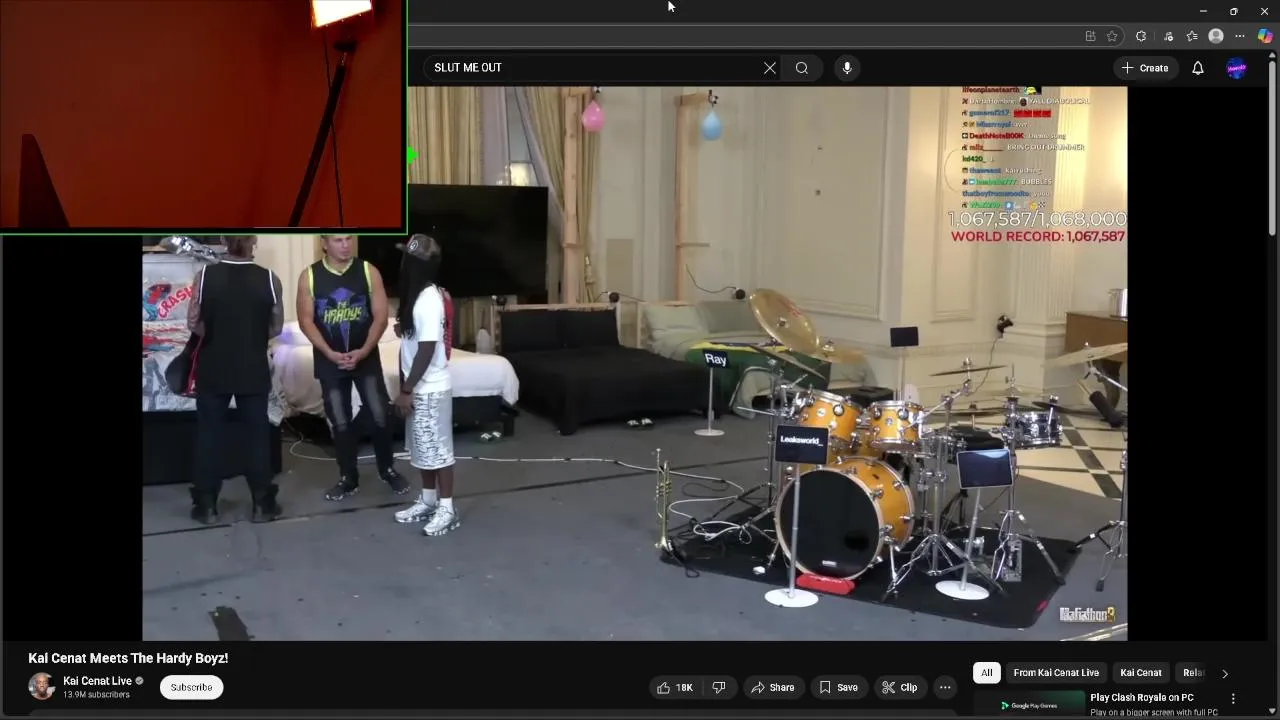Open browser profile avatar
1280x720 pixels.
tap(1216, 36)
